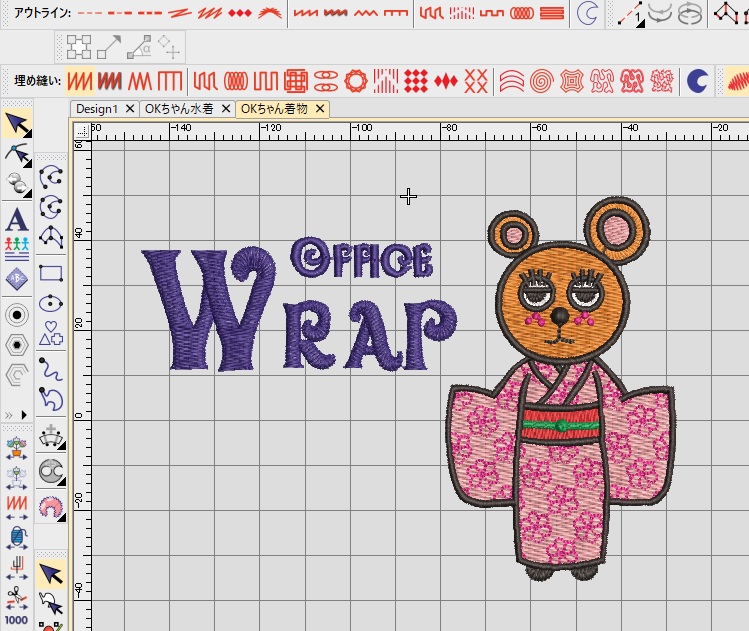Click the four-square transform handles icon
The width and height of the screenshot is (749, 631).
click(x=79, y=47)
